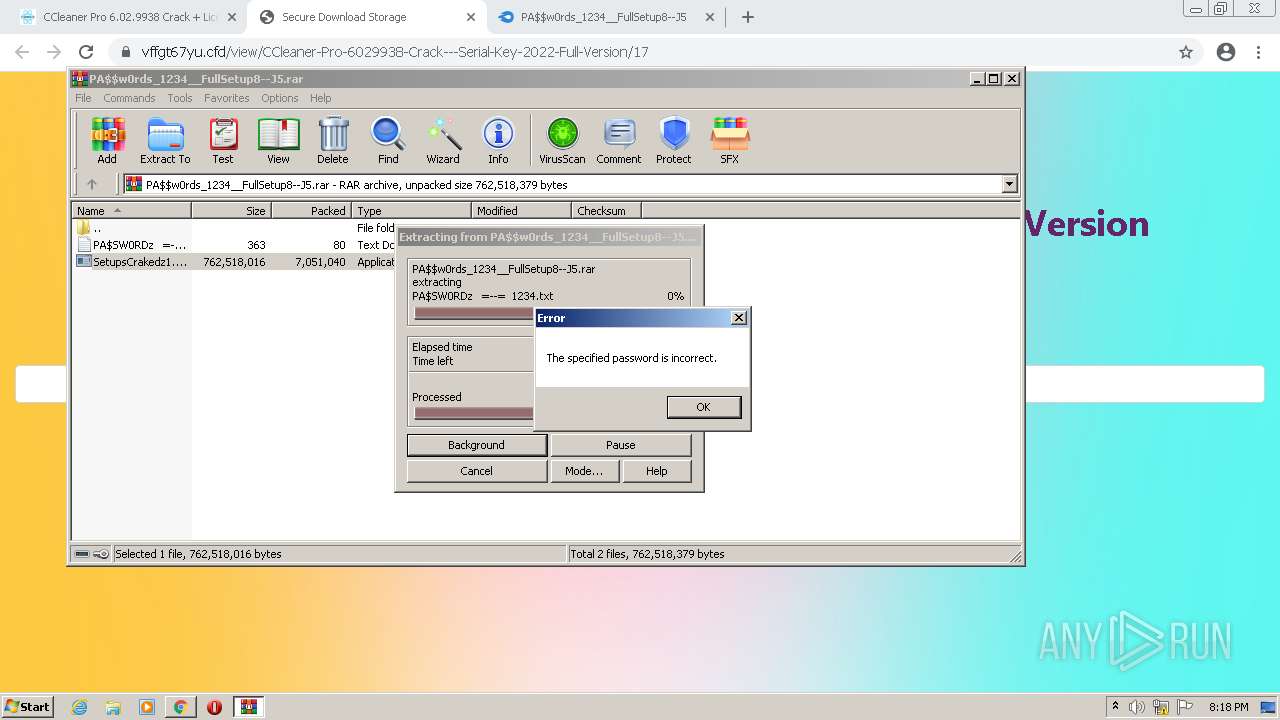Sort by the Modified column header
This screenshot has height=720, width=1280.
coord(521,211)
